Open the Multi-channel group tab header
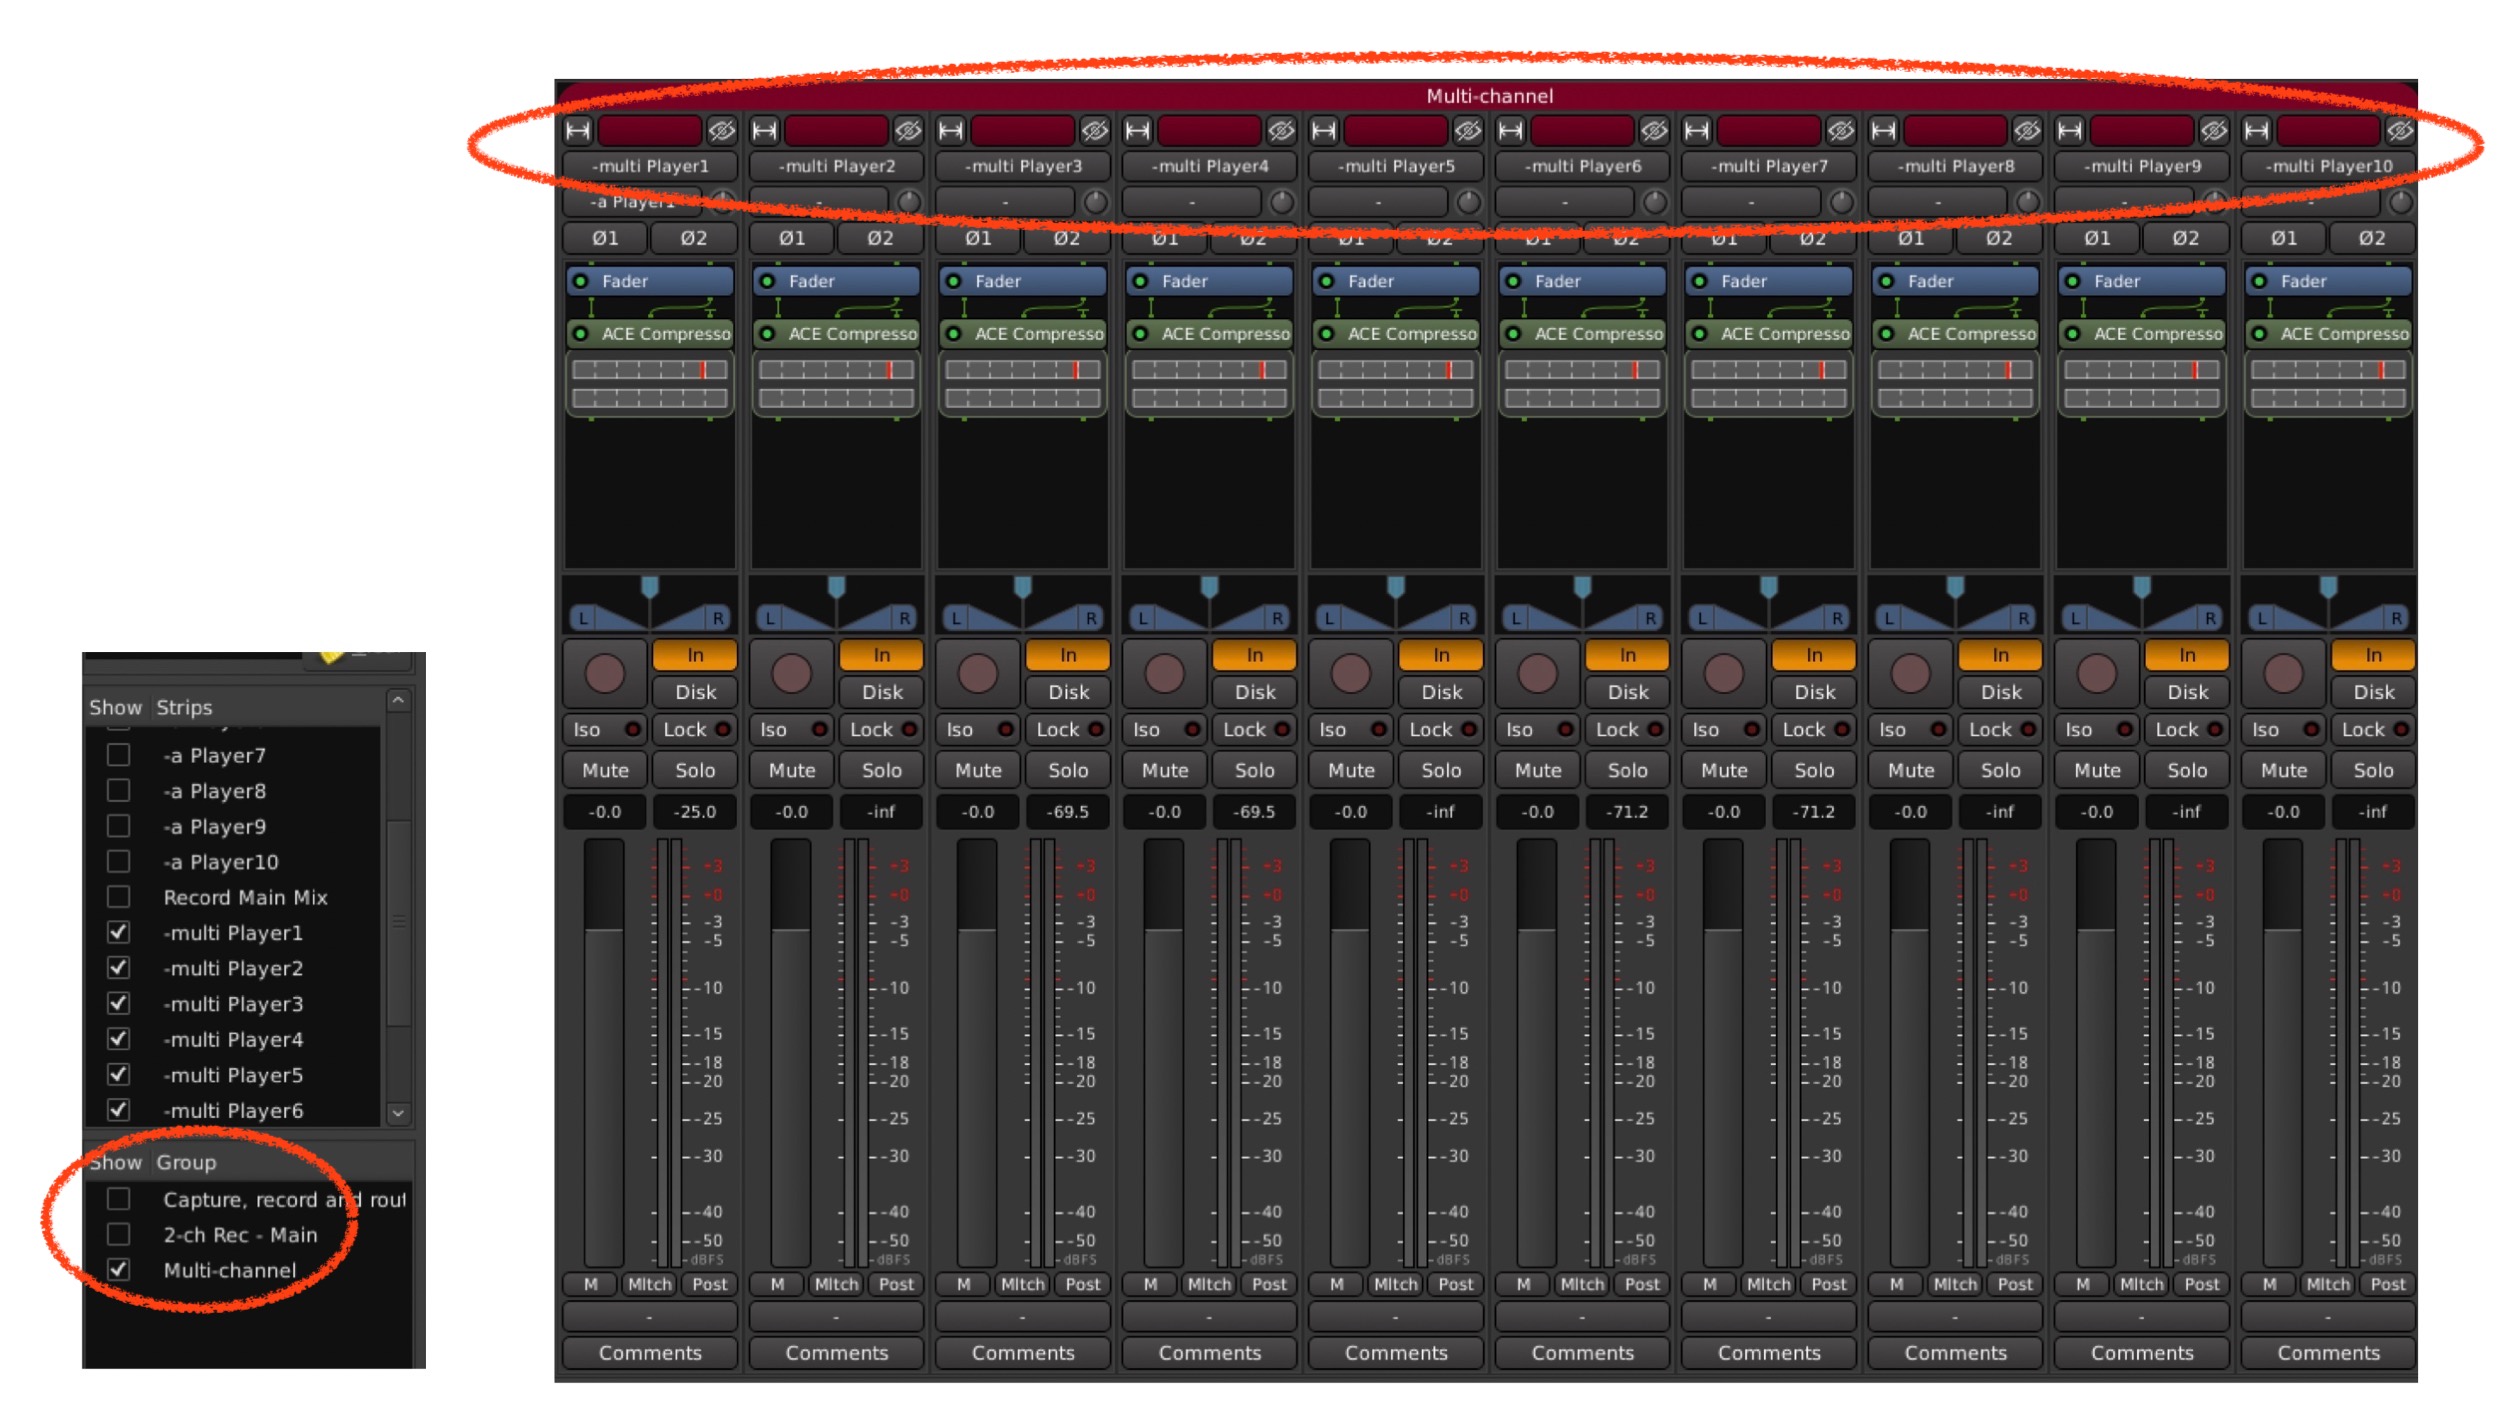Screen dimensions: 2500x1406 [x=1489, y=97]
